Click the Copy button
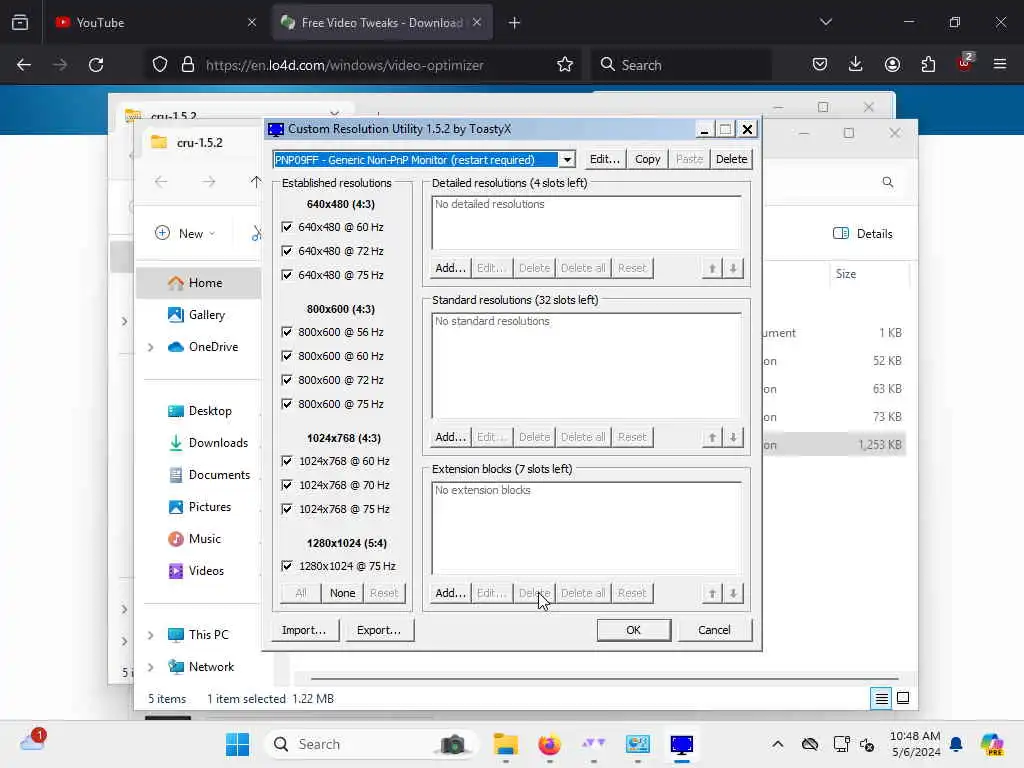The width and height of the screenshot is (1024, 768). click(x=647, y=159)
